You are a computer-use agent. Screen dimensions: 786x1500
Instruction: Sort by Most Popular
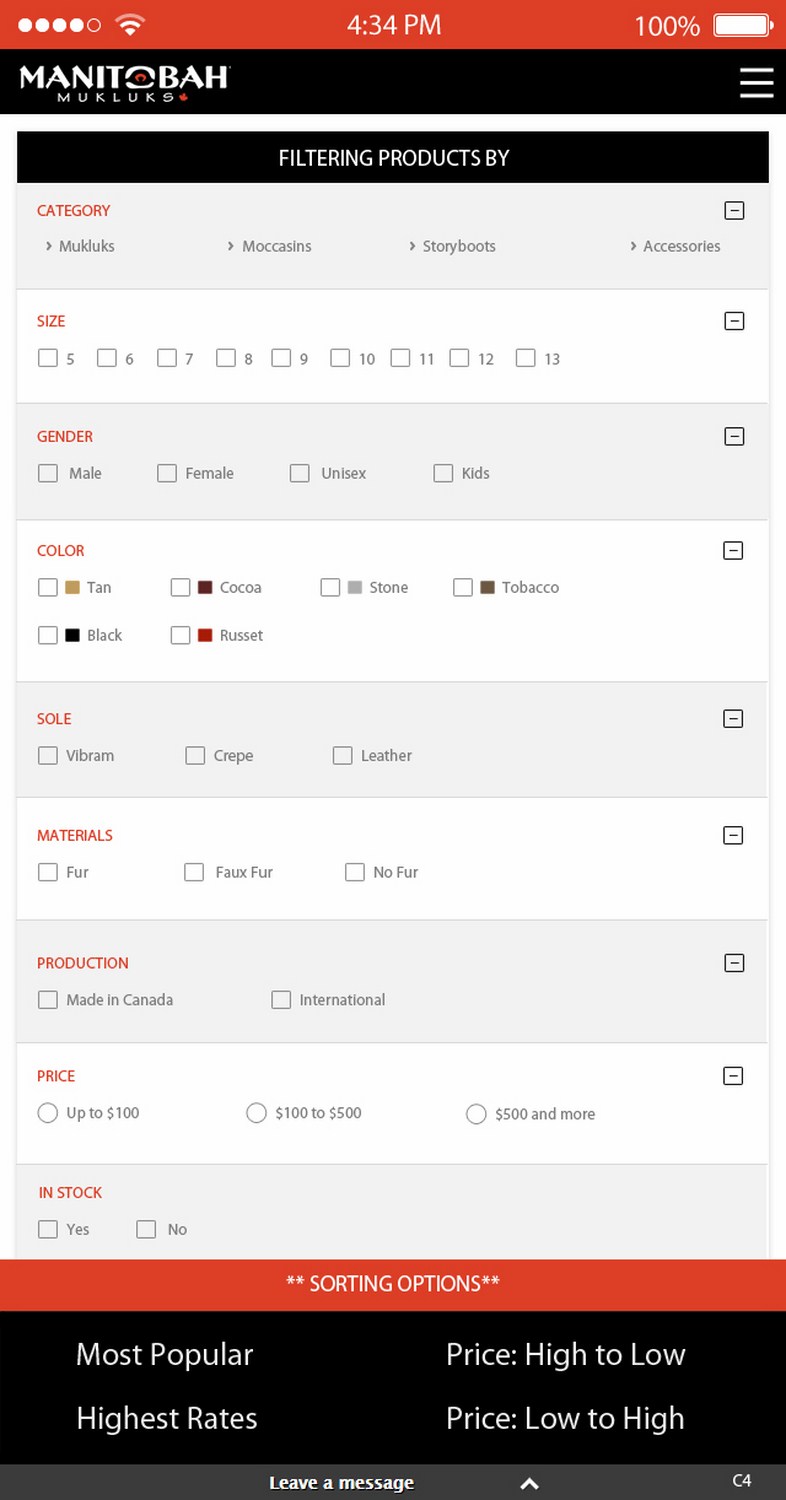tap(165, 1354)
